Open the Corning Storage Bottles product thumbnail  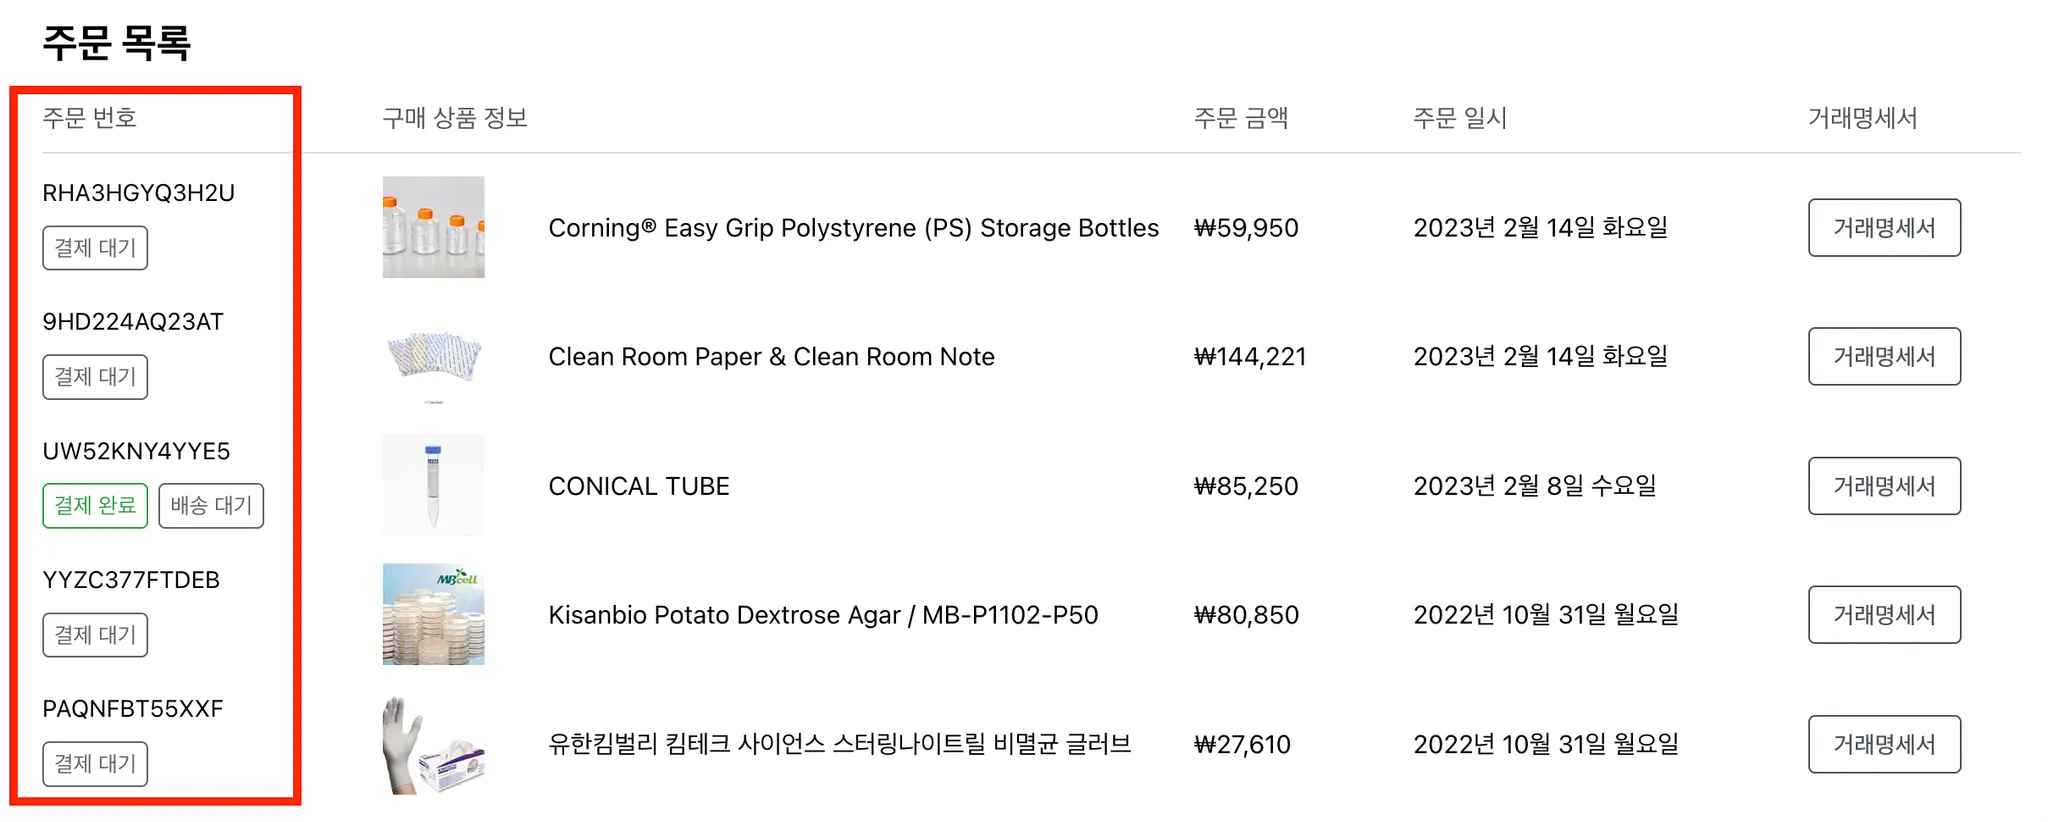click(433, 227)
